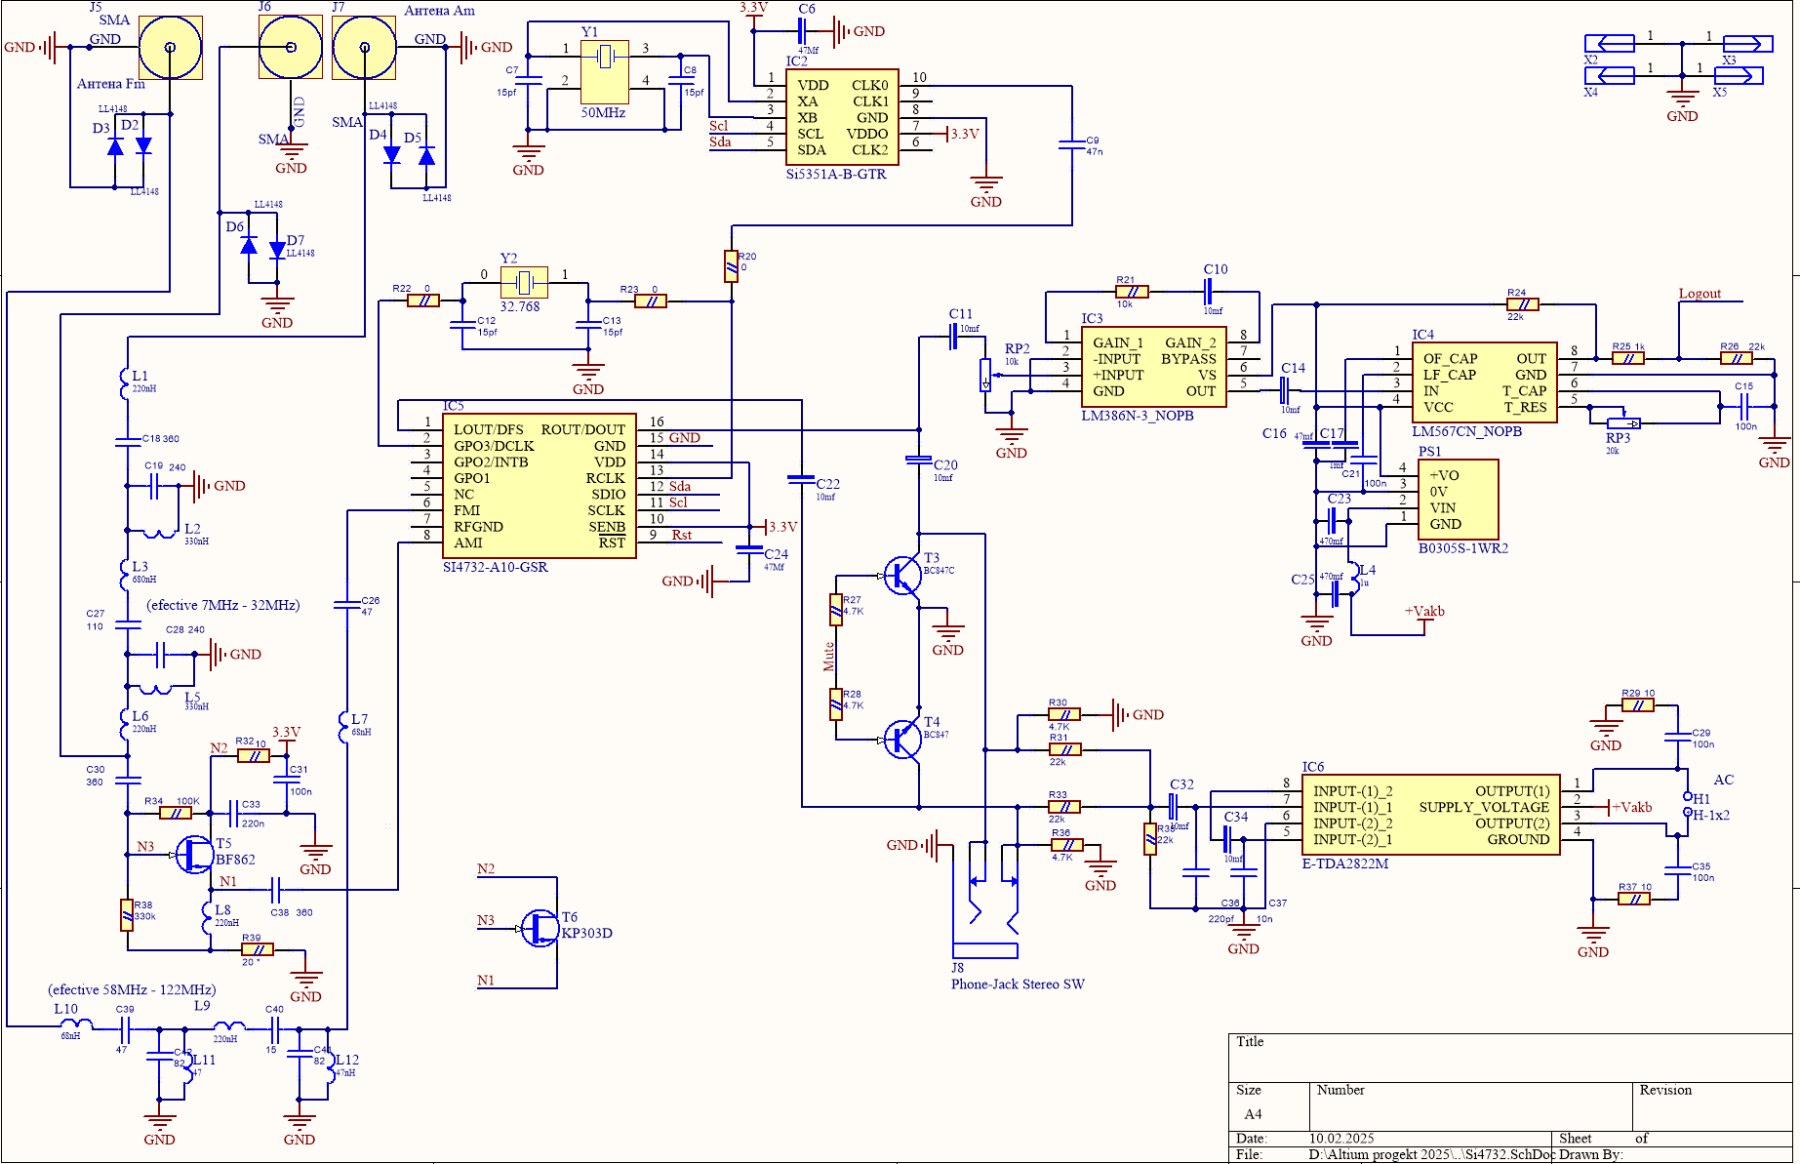Select diode D5 under the J7 connector

point(427,155)
